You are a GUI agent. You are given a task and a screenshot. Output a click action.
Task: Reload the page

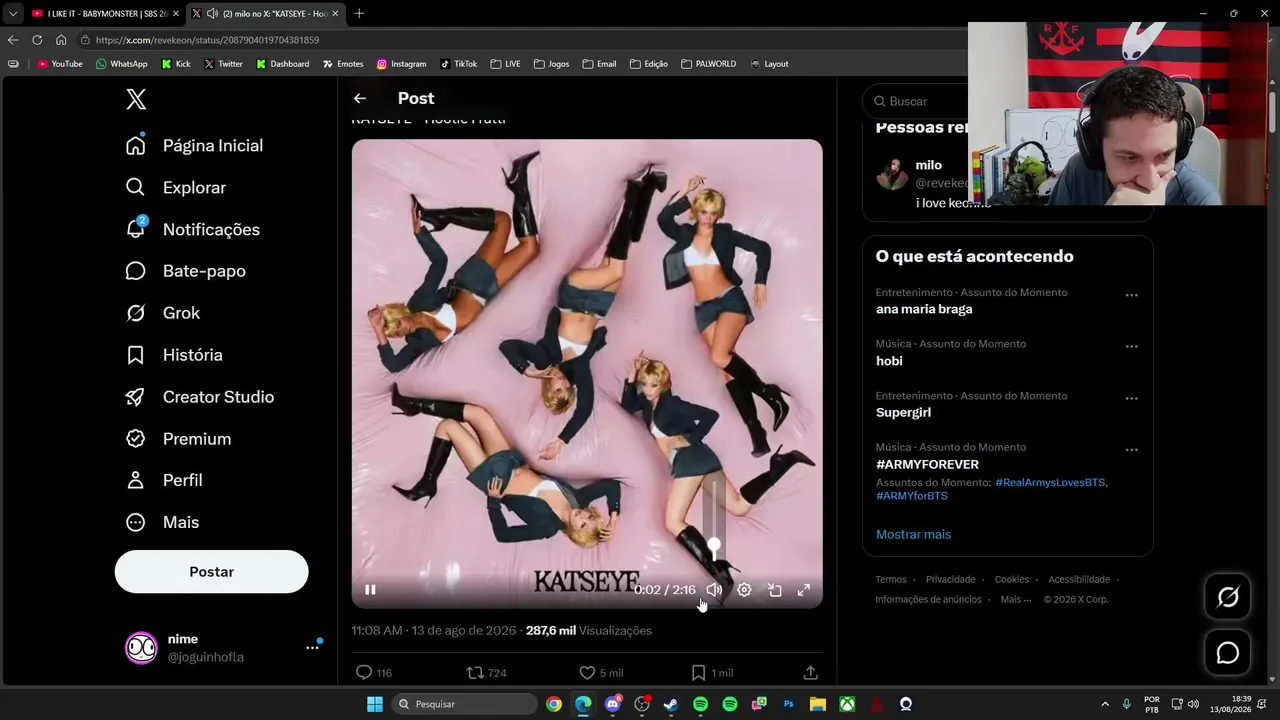point(37,40)
